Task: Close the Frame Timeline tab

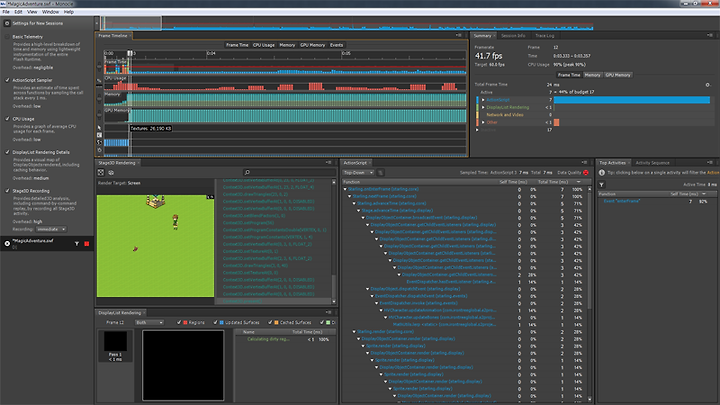Action: click(130, 36)
